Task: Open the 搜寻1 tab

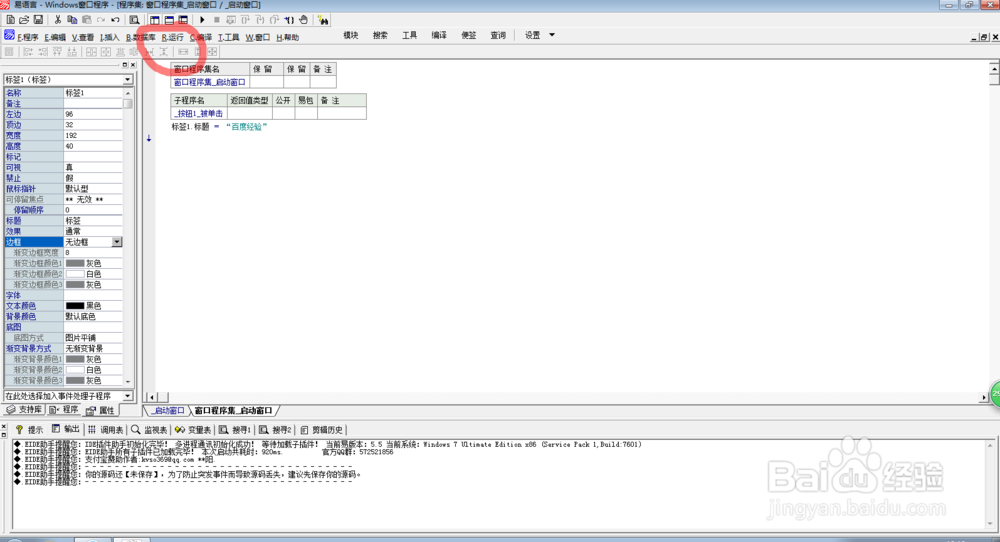Action: (x=235, y=430)
